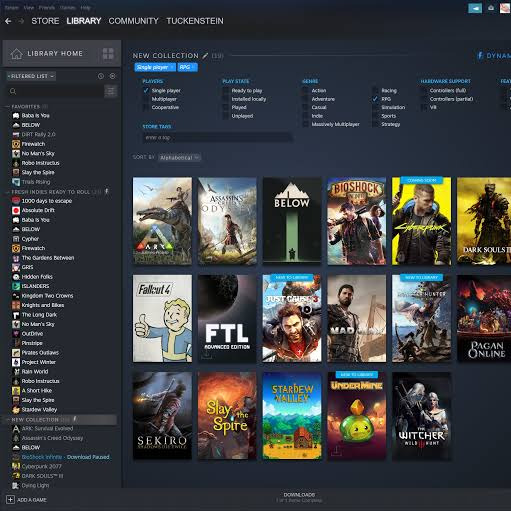Viewport: 511px width, 511px height.
Task: Click the Firewatch icon in Favorites
Action: [16, 144]
